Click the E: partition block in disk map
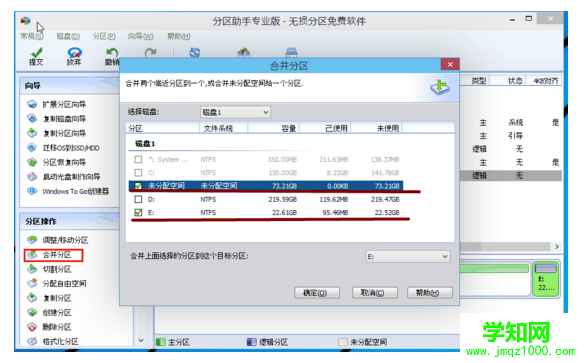The image size is (587, 363). point(546,279)
